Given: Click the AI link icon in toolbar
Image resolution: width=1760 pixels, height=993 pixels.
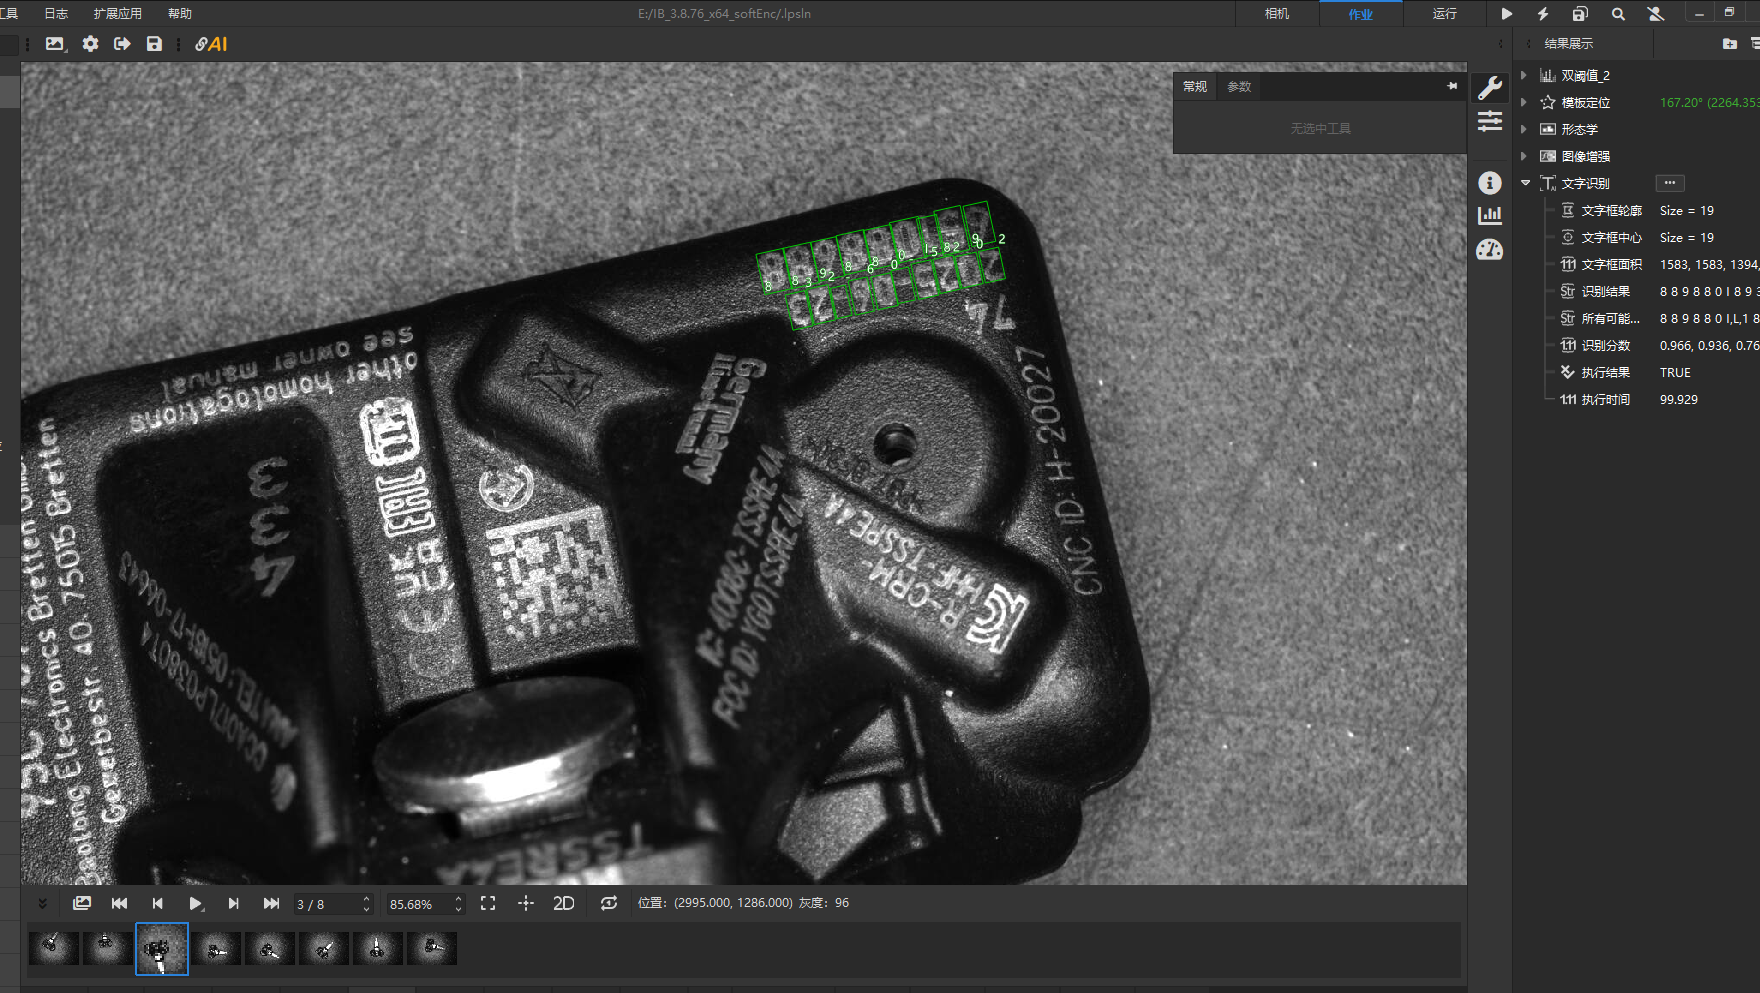Looking at the screenshot, I should click(x=211, y=44).
